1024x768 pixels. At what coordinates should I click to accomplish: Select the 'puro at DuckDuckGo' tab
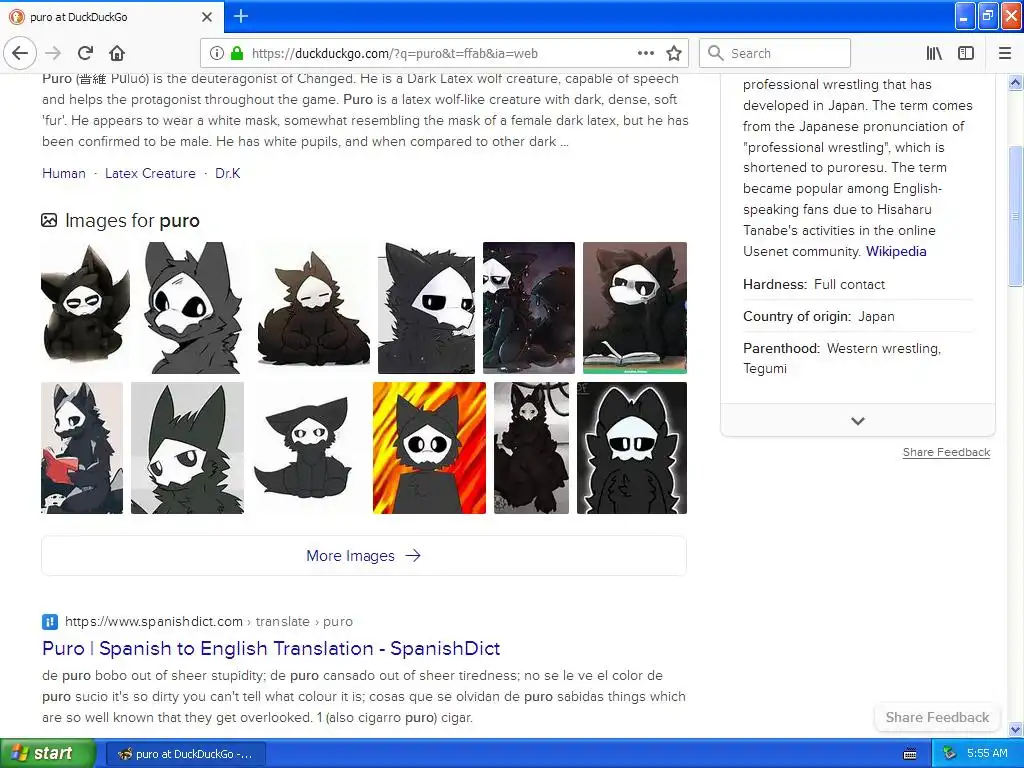(111, 17)
